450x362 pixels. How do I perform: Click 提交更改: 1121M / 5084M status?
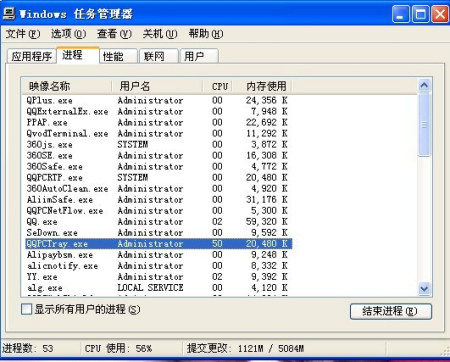(245, 348)
